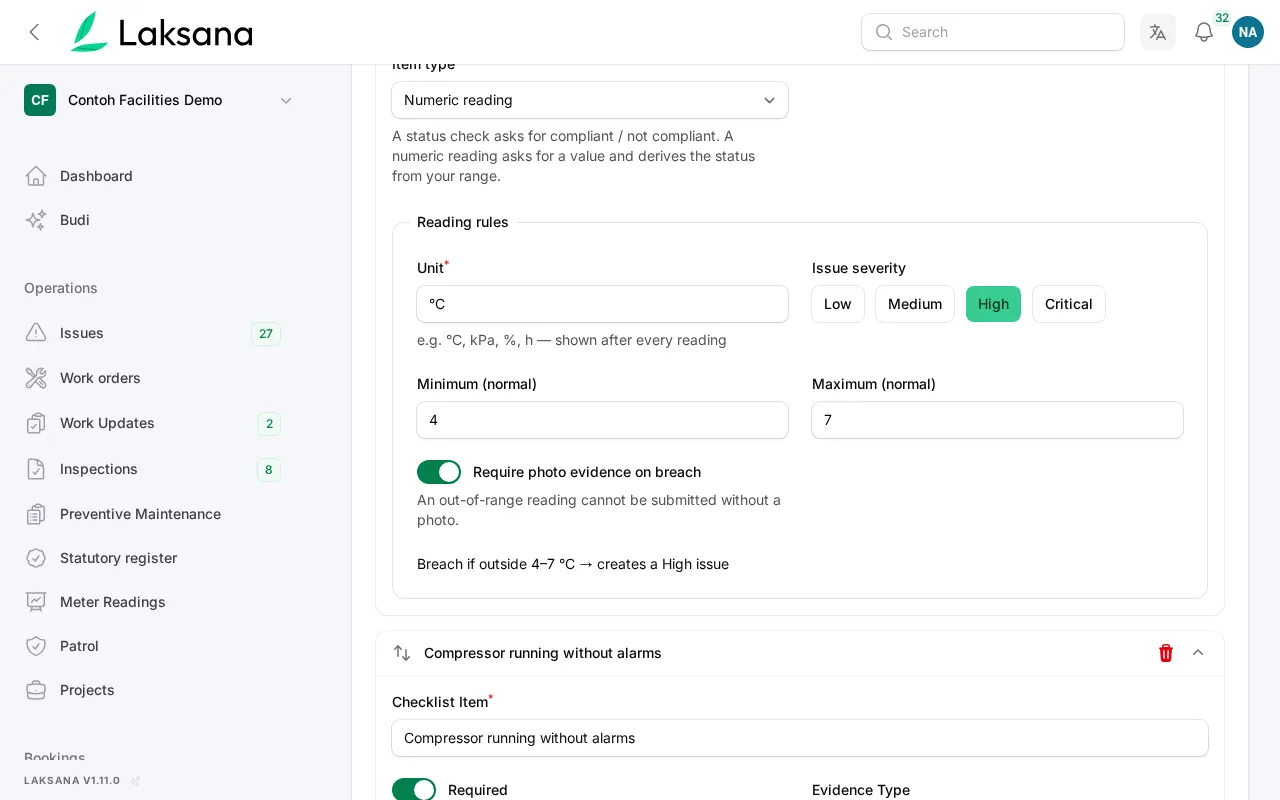Open the NA user avatar menu
The width and height of the screenshot is (1280, 800).
[x=1248, y=32]
